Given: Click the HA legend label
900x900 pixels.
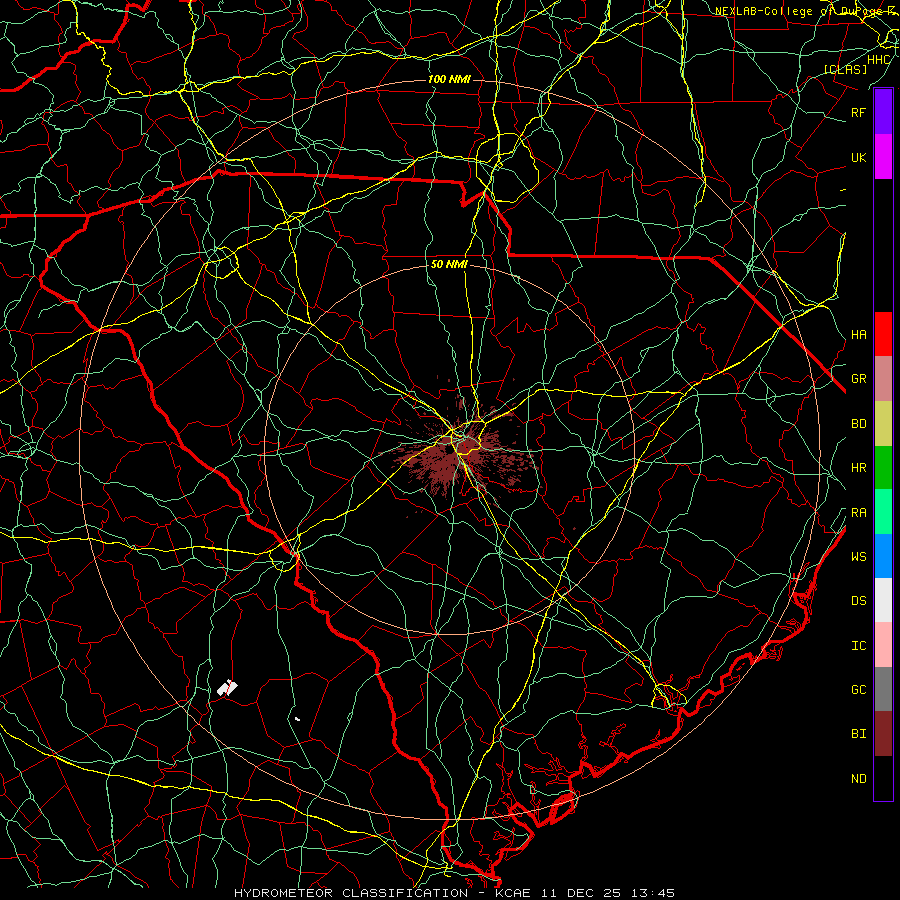Looking at the screenshot, I should pyautogui.click(x=858, y=334).
